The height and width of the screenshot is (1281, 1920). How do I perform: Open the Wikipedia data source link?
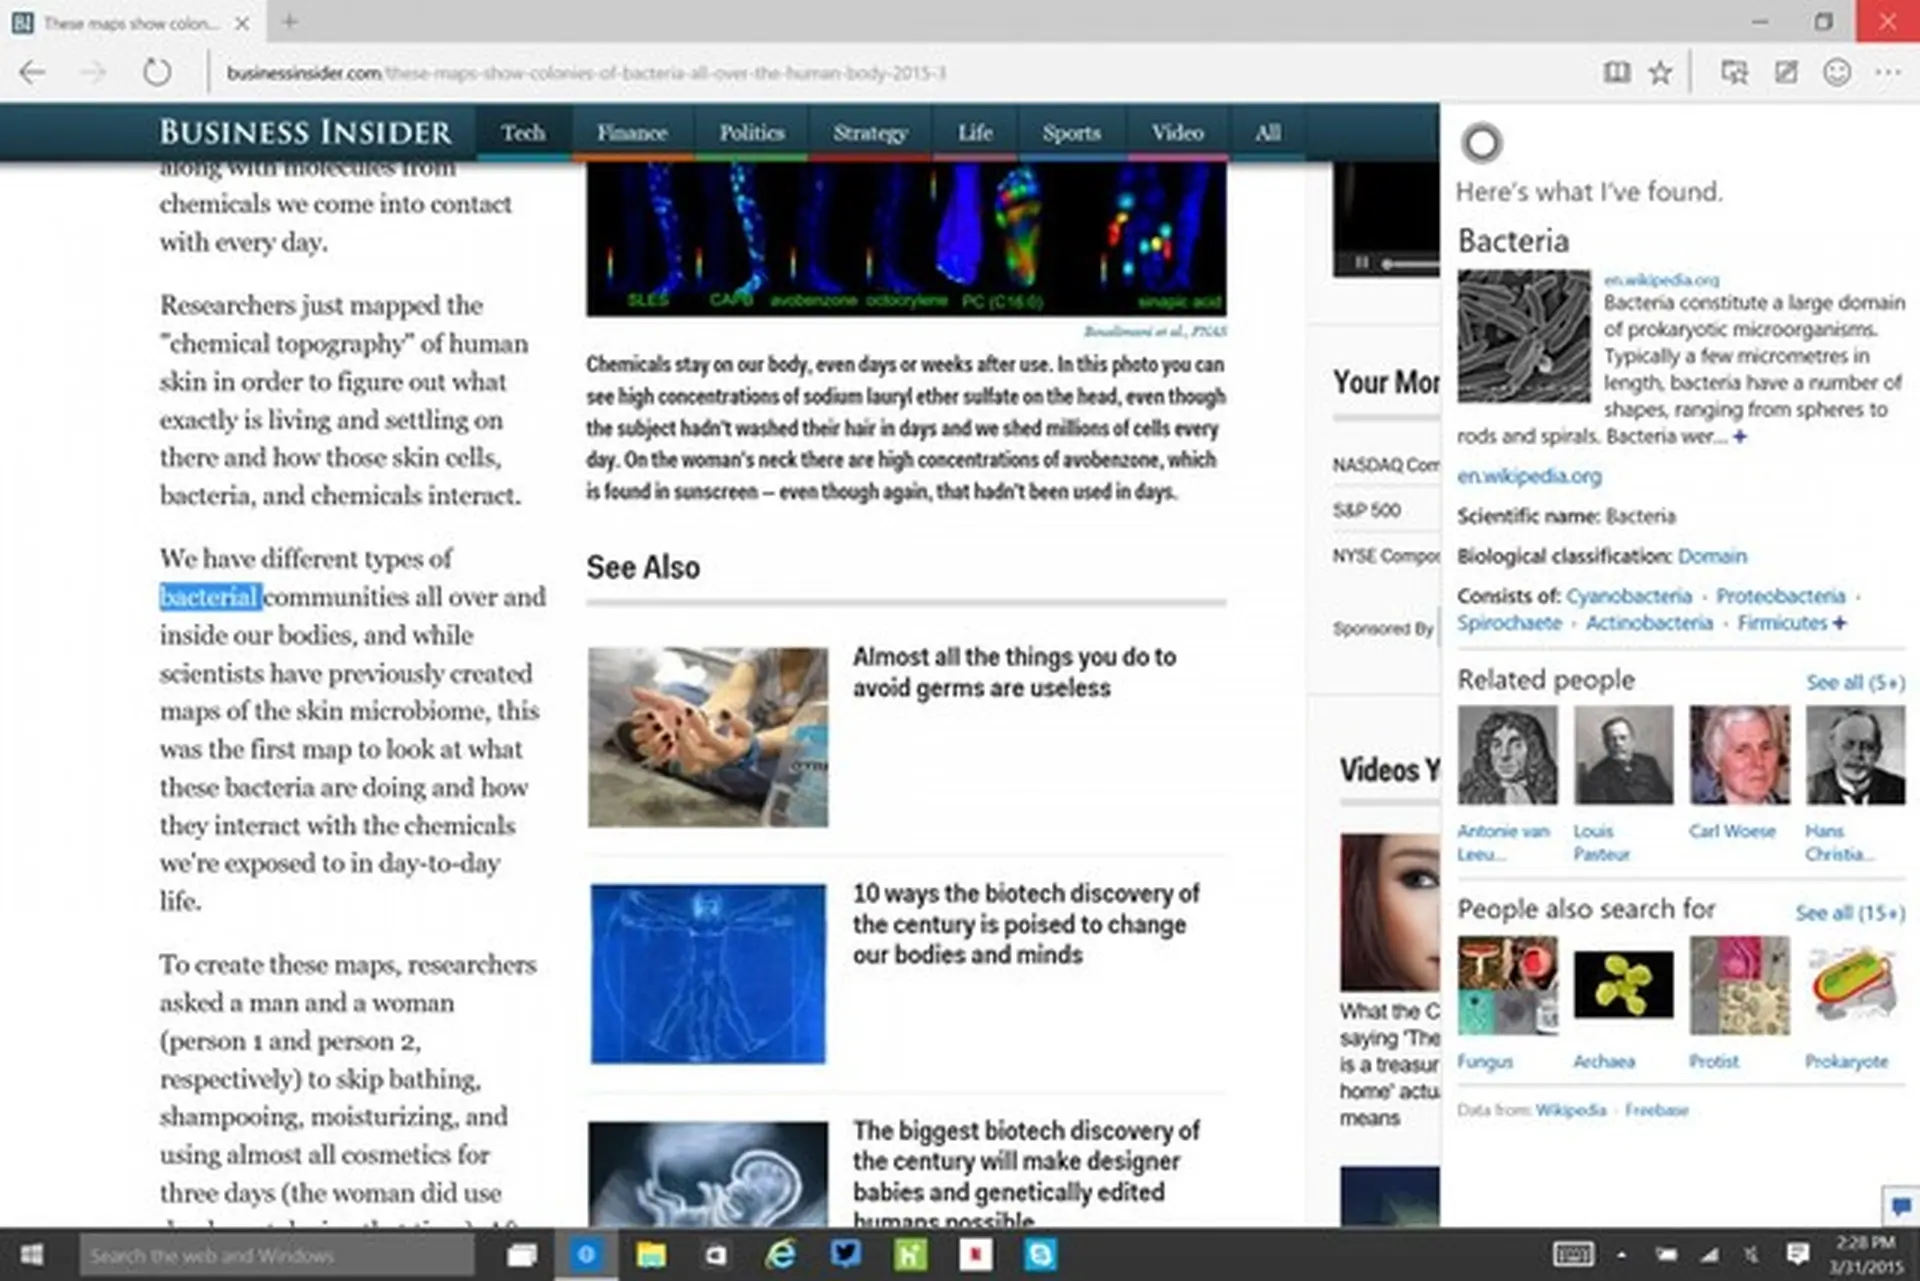click(x=1571, y=1110)
